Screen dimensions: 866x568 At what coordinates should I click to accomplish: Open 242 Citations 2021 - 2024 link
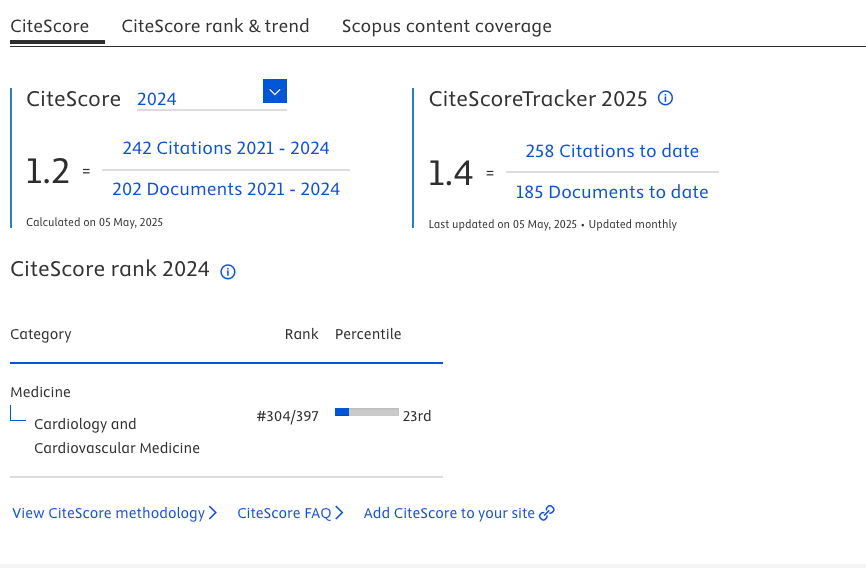click(226, 148)
